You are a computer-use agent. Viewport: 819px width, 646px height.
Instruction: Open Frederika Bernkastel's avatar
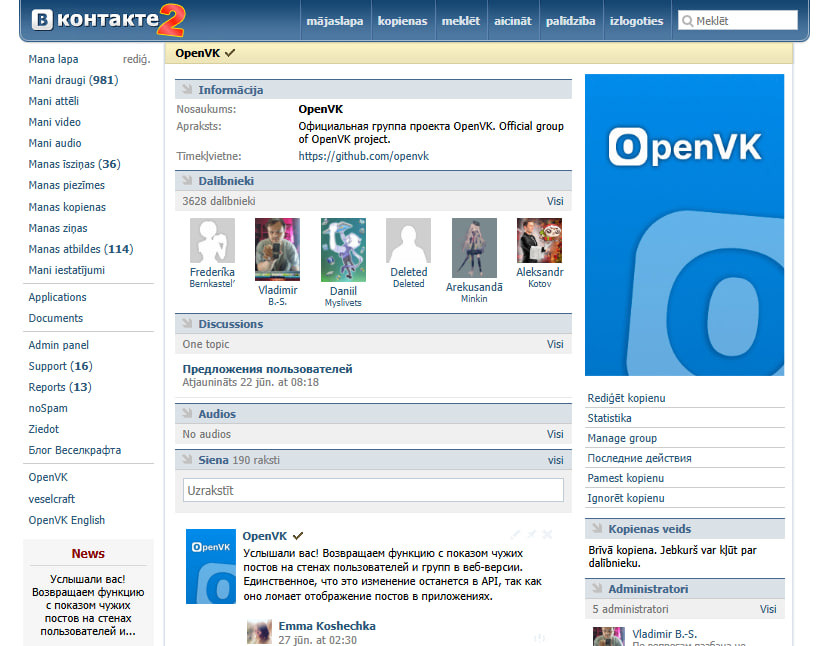212,240
